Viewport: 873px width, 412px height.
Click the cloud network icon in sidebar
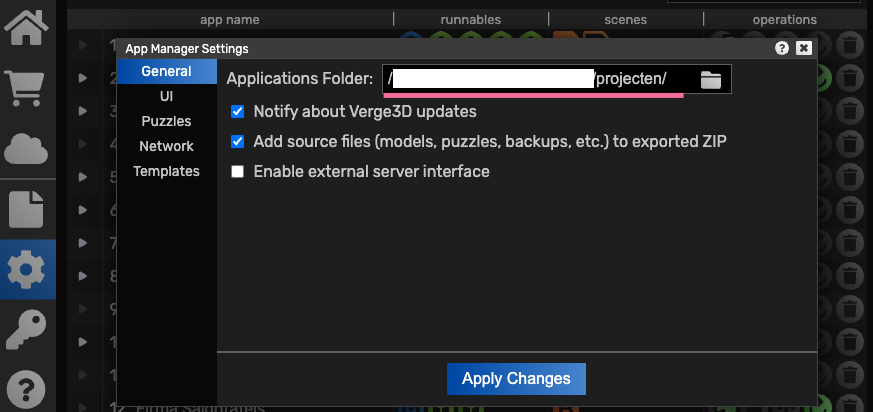(27, 149)
